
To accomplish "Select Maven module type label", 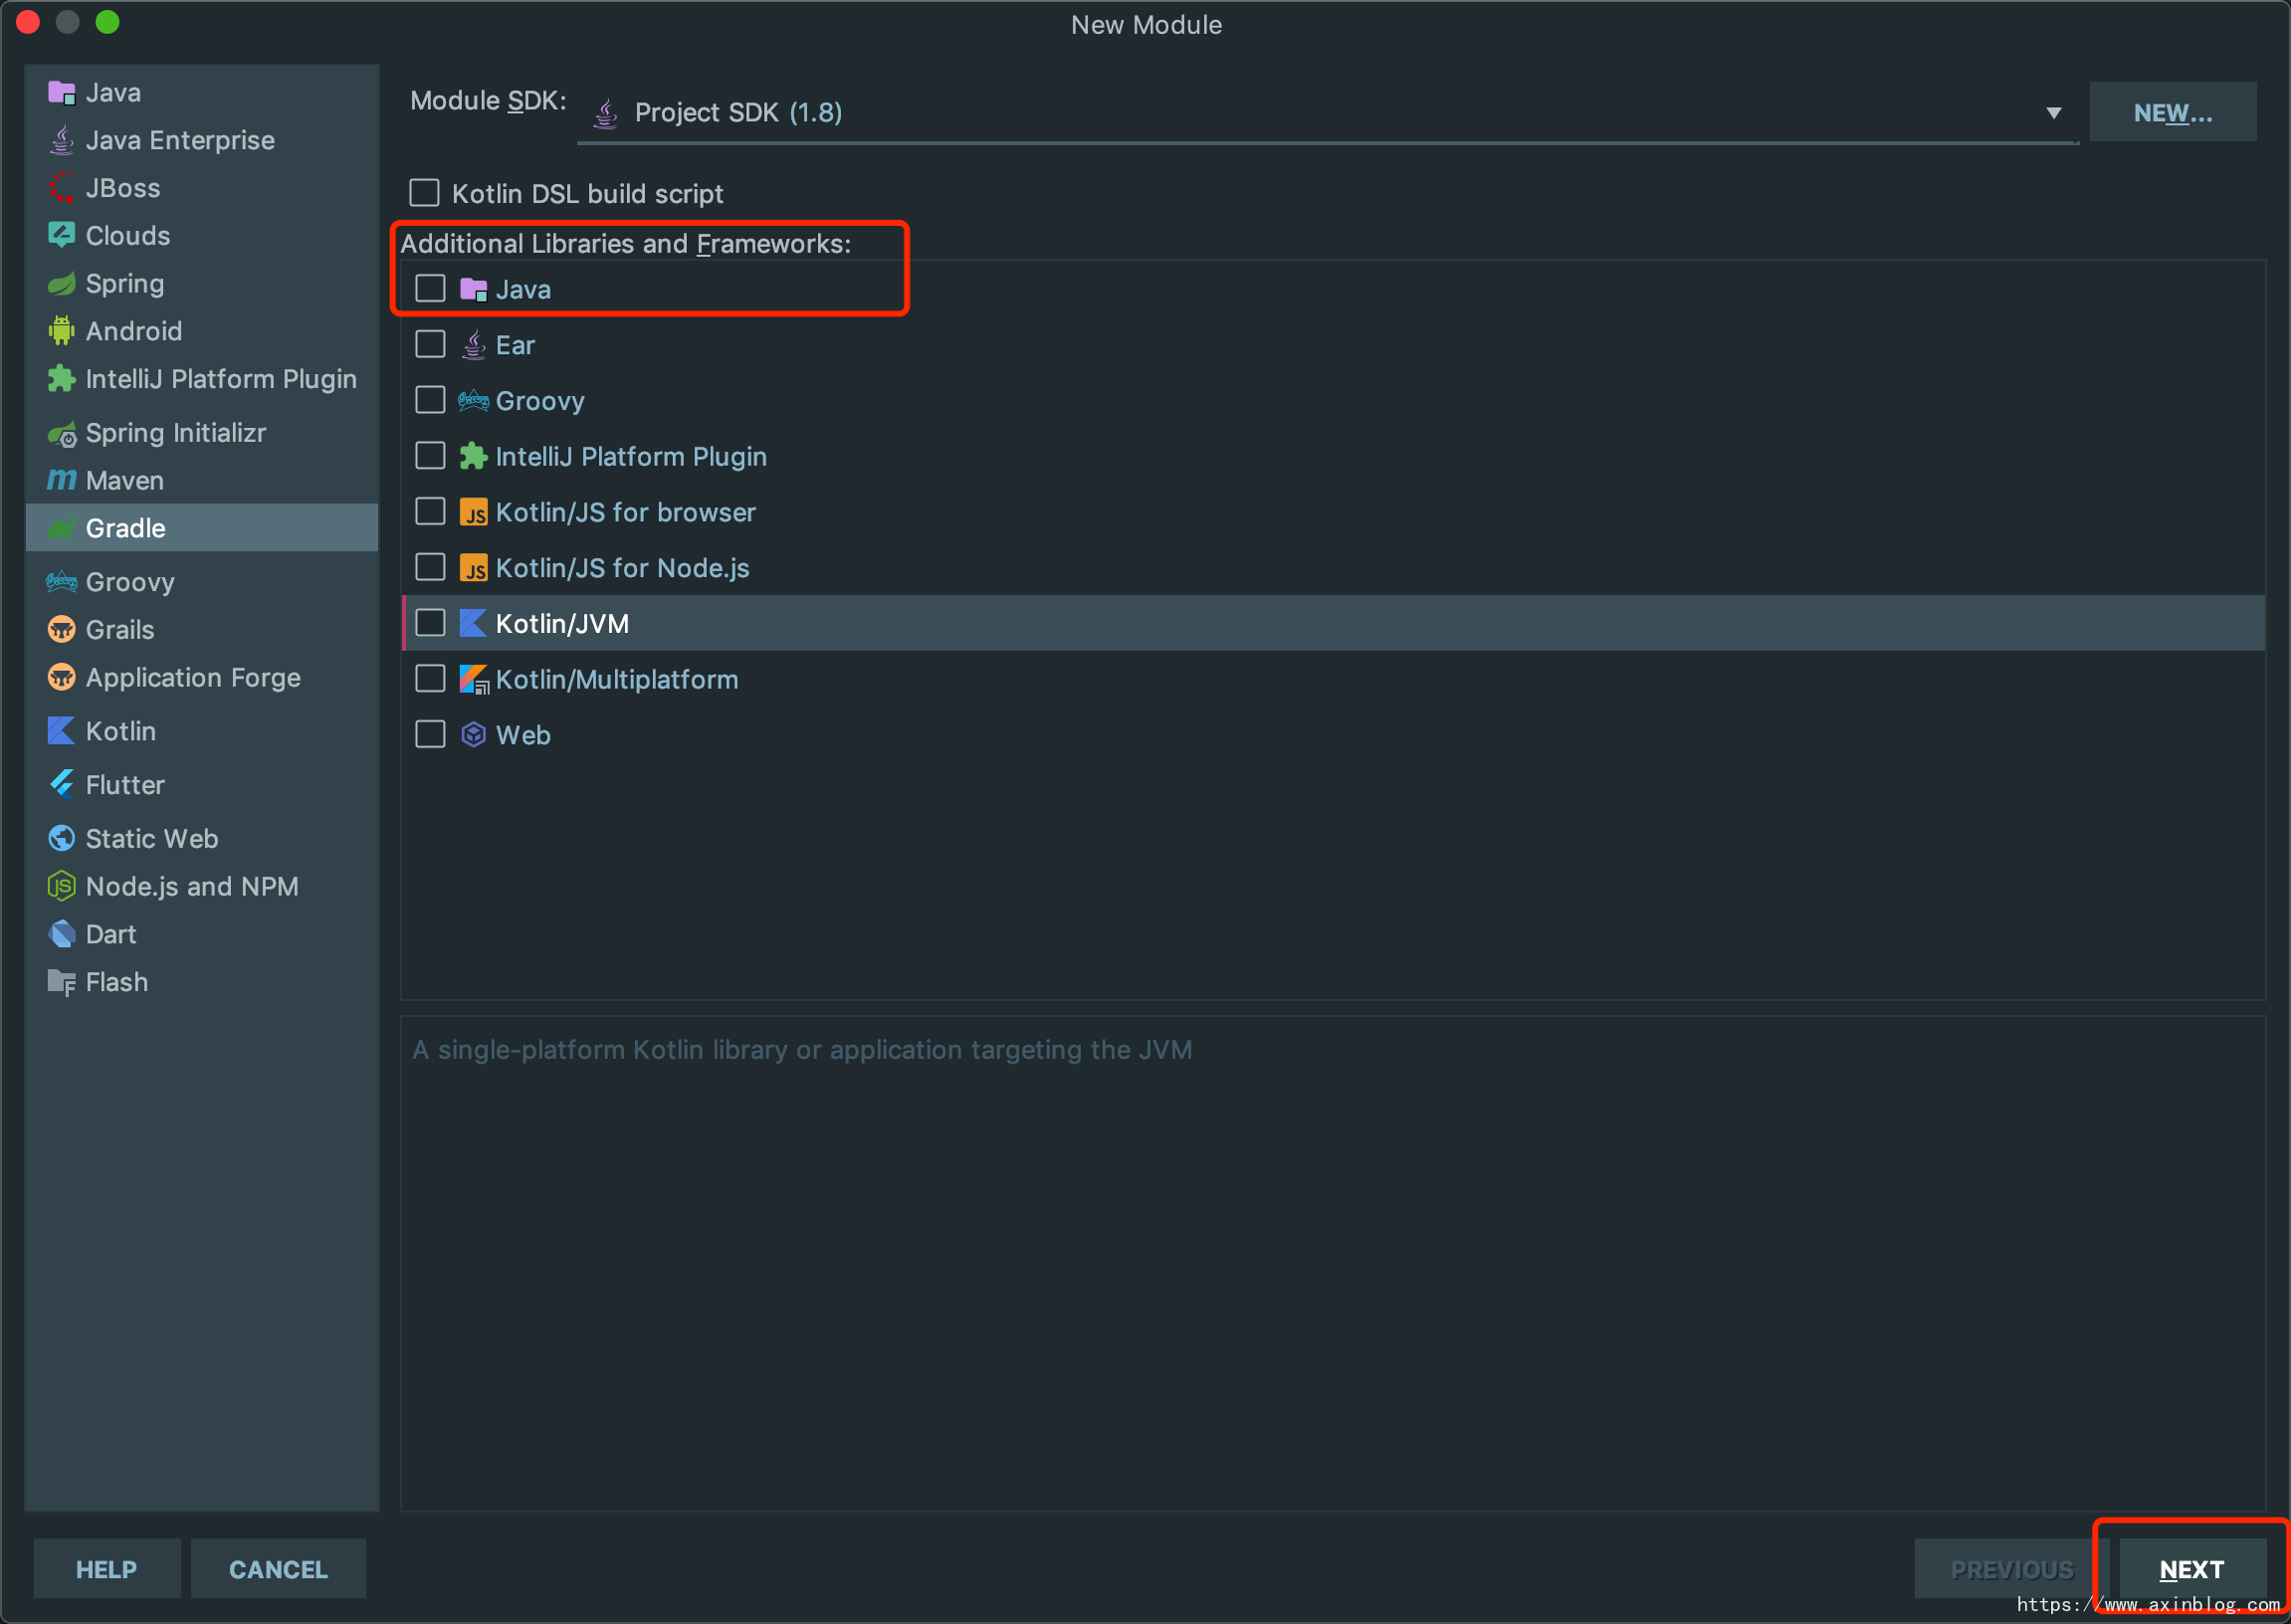I will [125, 481].
